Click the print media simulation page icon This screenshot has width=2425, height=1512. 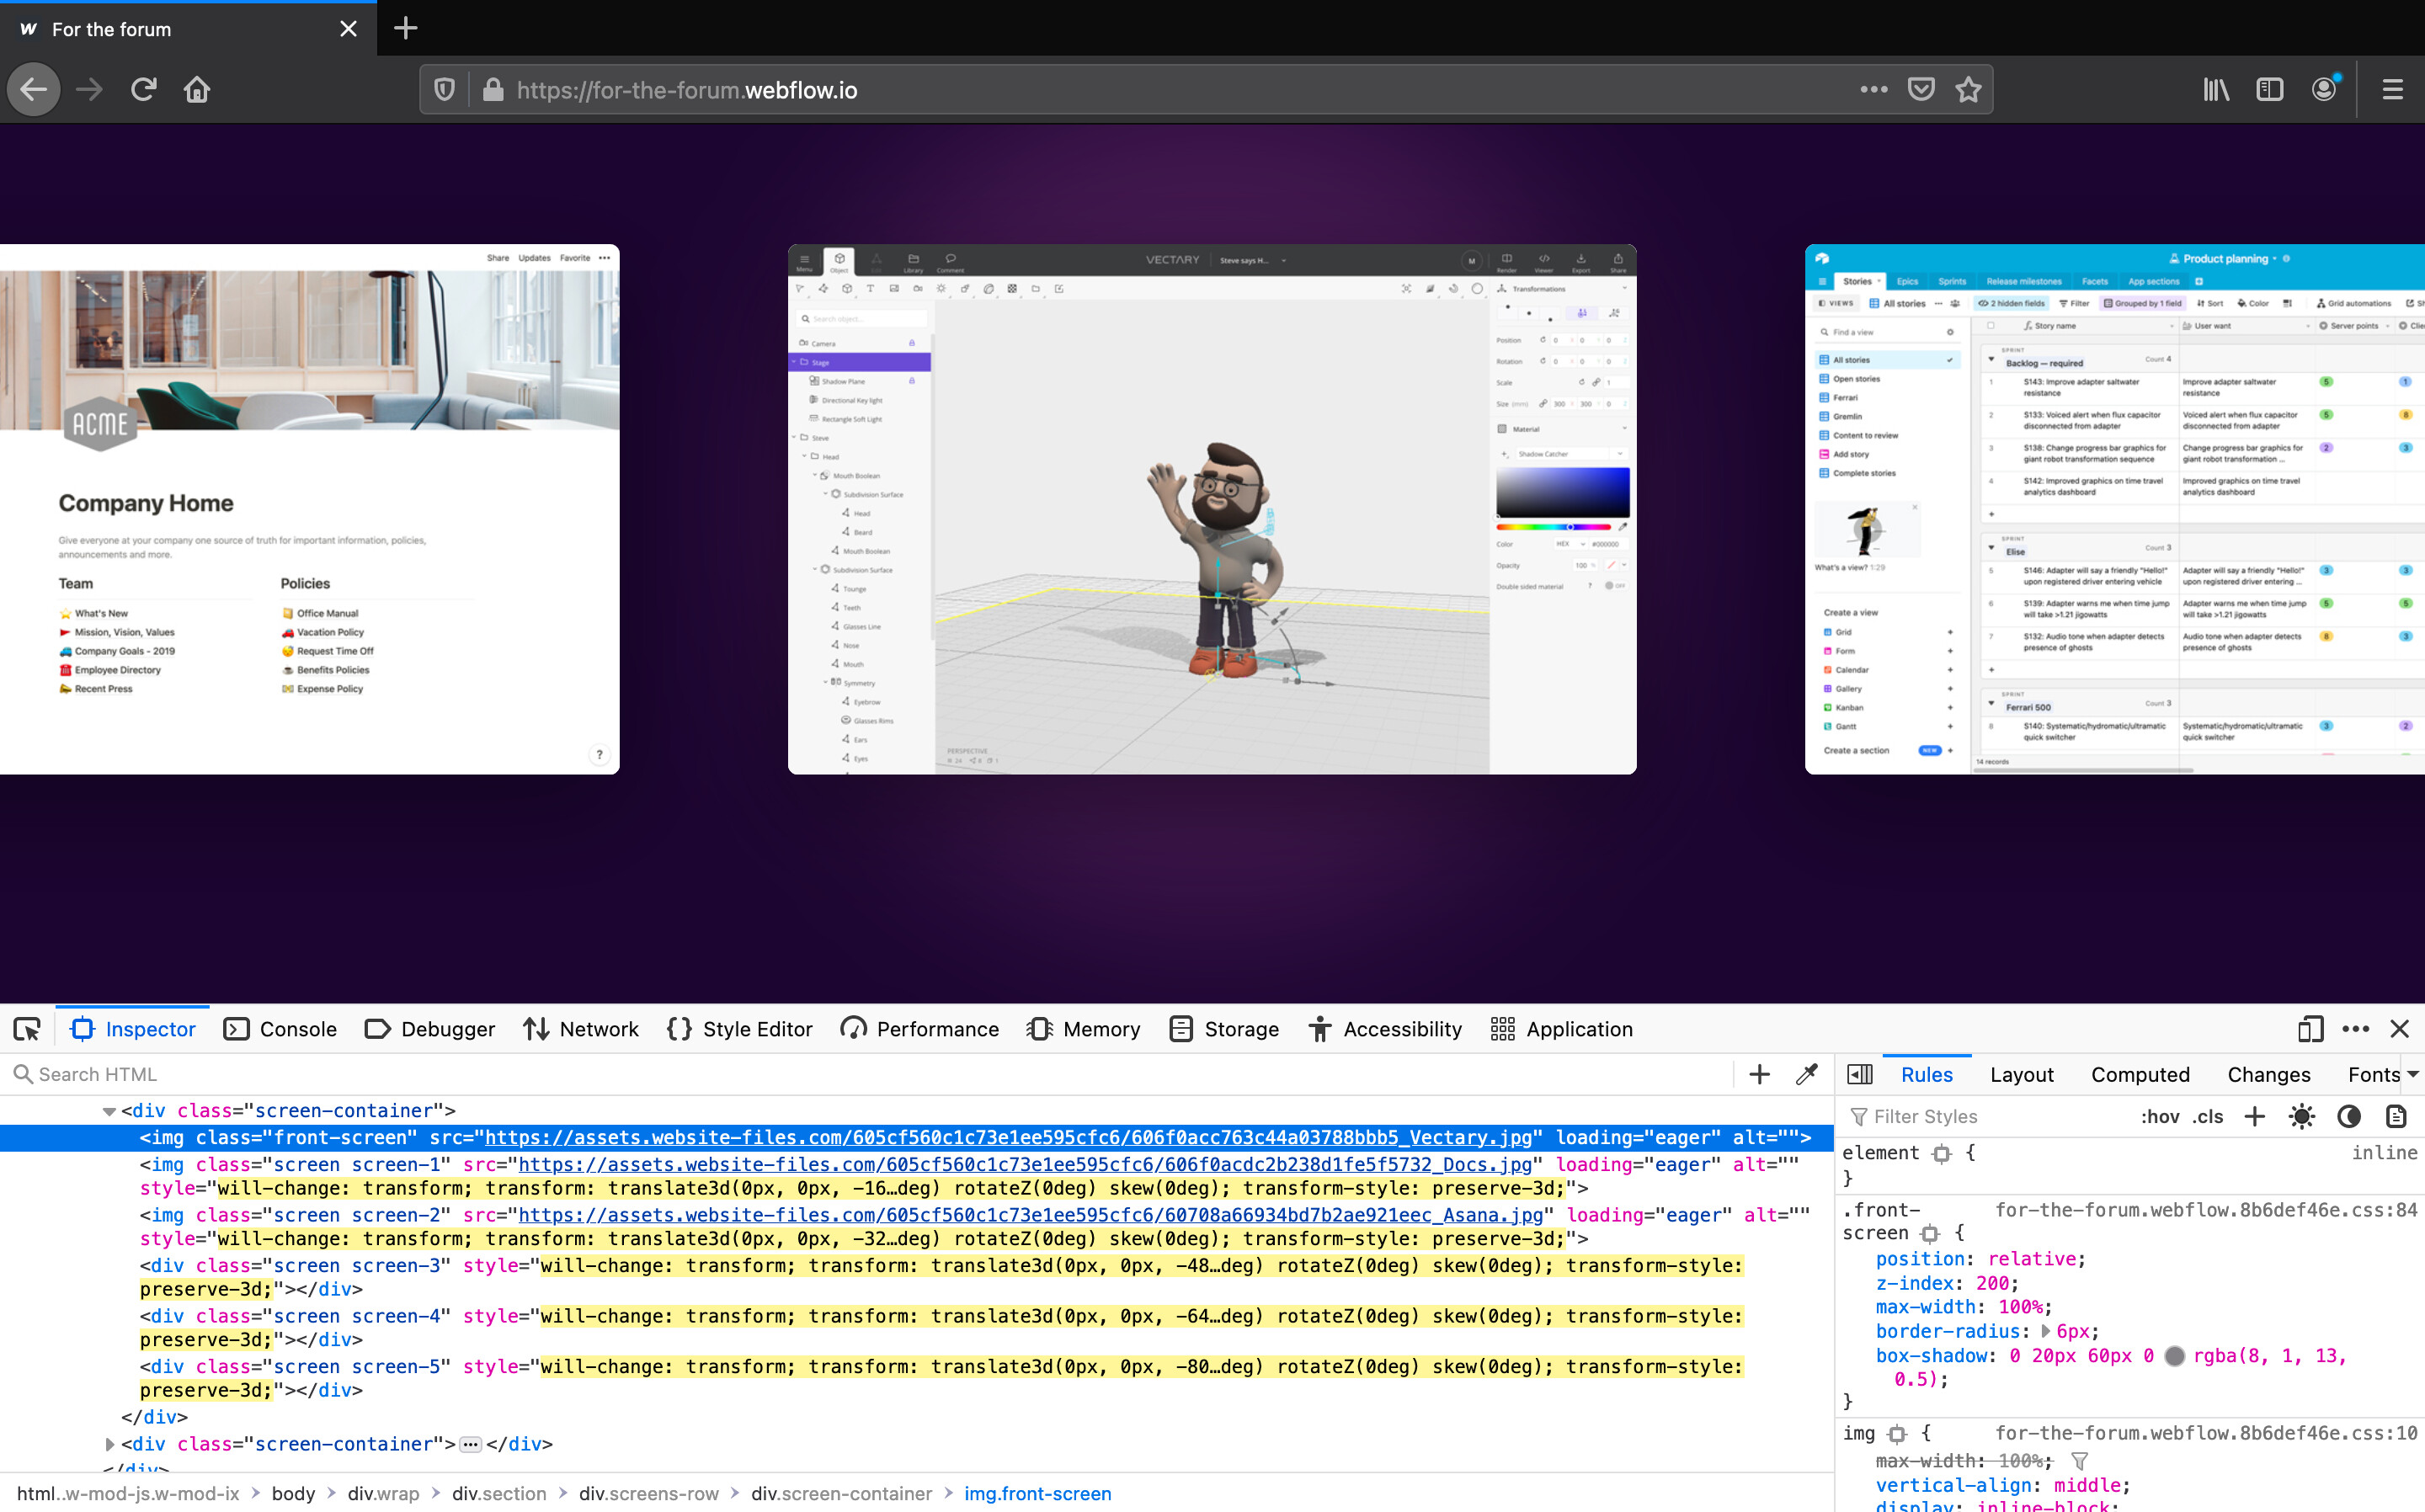pyautogui.click(x=2396, y=1116)
